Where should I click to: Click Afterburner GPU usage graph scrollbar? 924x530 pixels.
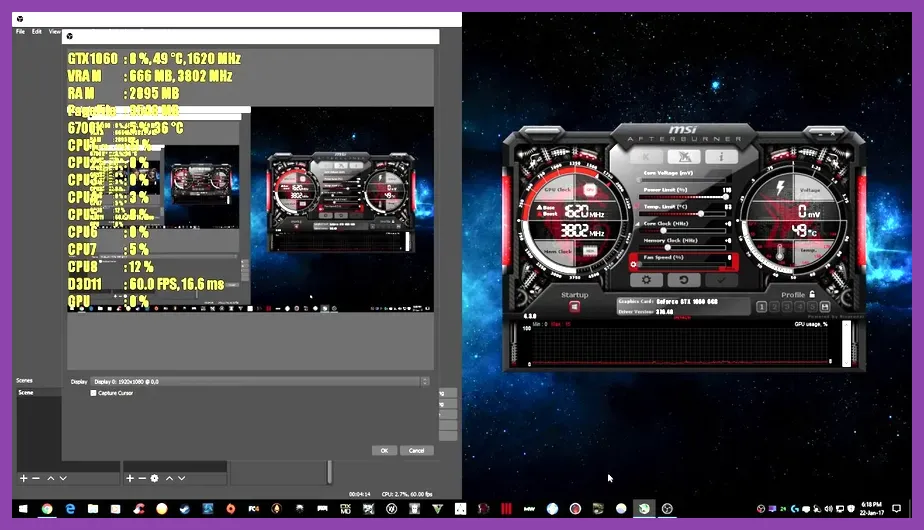pos(847,344)
